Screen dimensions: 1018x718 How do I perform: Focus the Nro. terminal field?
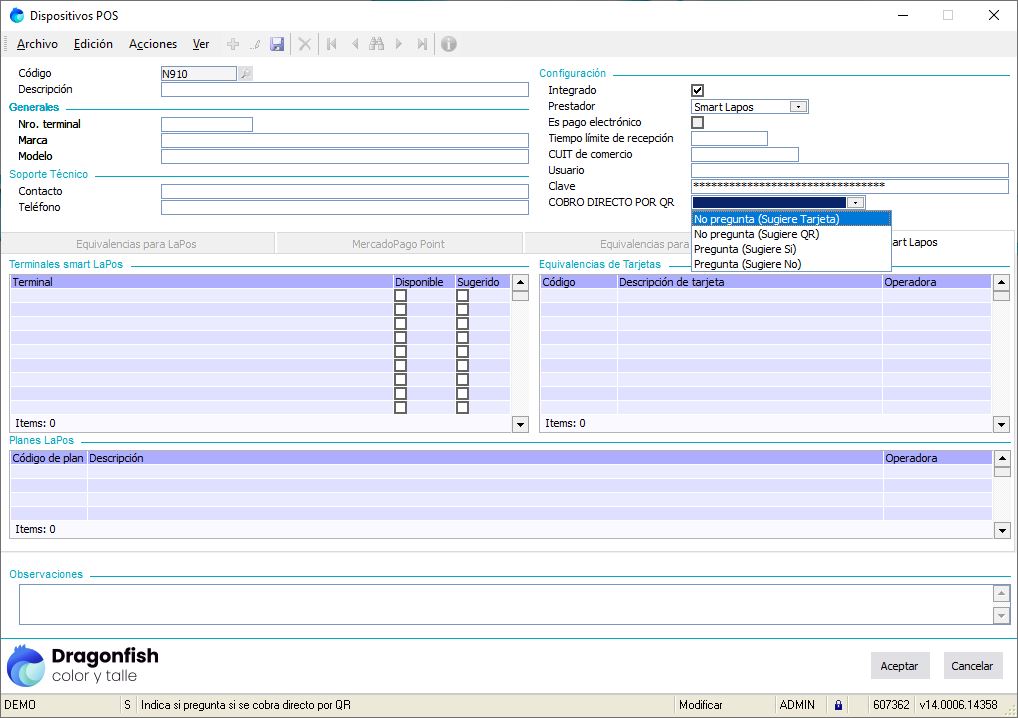[x=206, y=125]
